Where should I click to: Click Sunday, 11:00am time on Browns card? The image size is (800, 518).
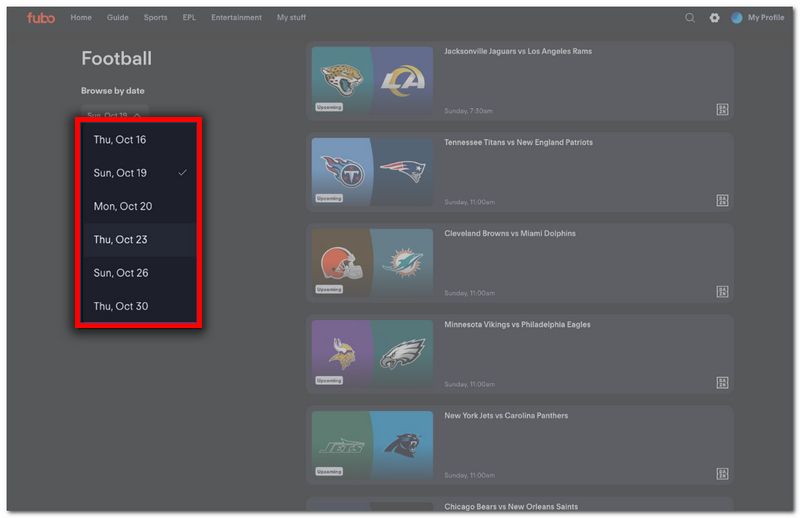(469, 293)
